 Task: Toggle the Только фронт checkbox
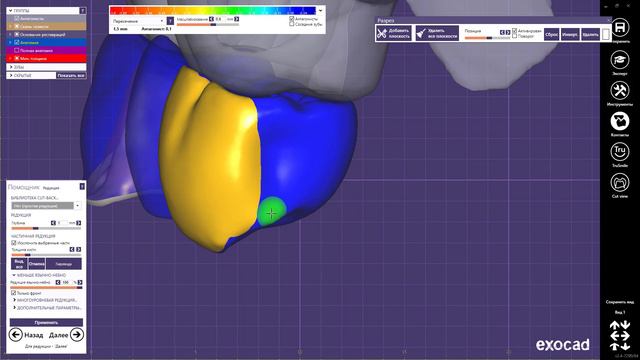13,293
